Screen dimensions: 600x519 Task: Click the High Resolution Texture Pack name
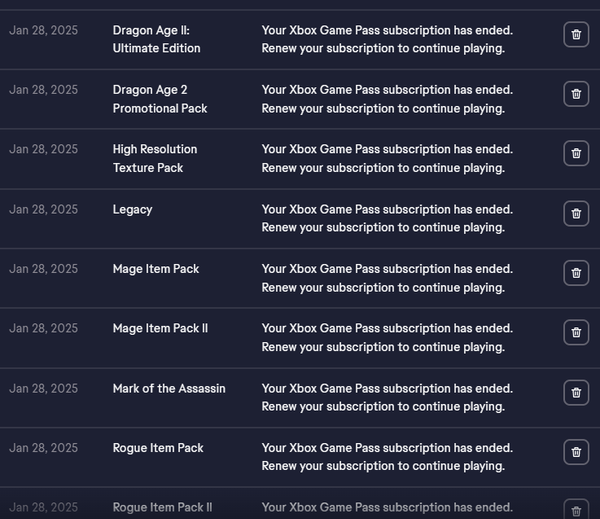point(154,158)
